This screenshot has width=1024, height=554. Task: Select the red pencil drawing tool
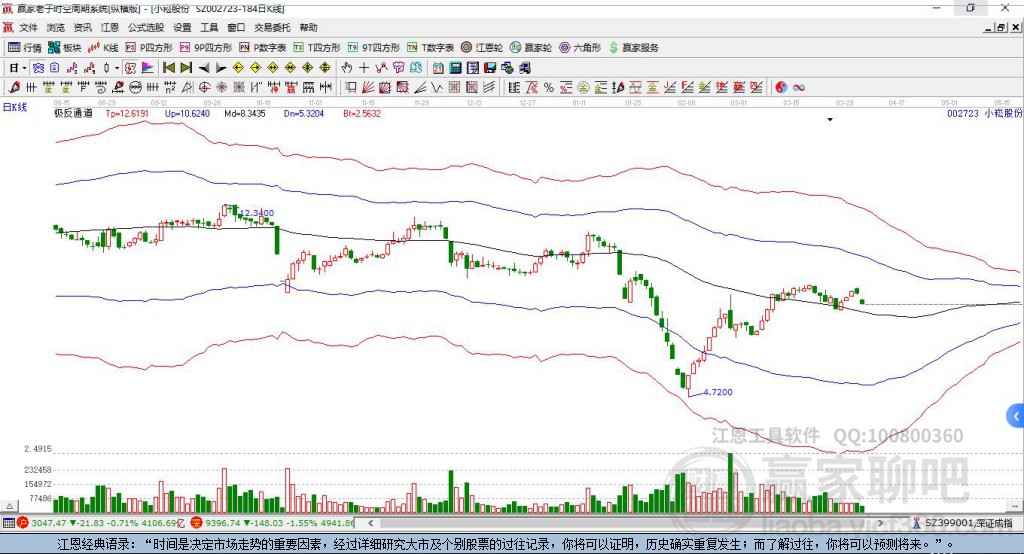pos(14,87)
